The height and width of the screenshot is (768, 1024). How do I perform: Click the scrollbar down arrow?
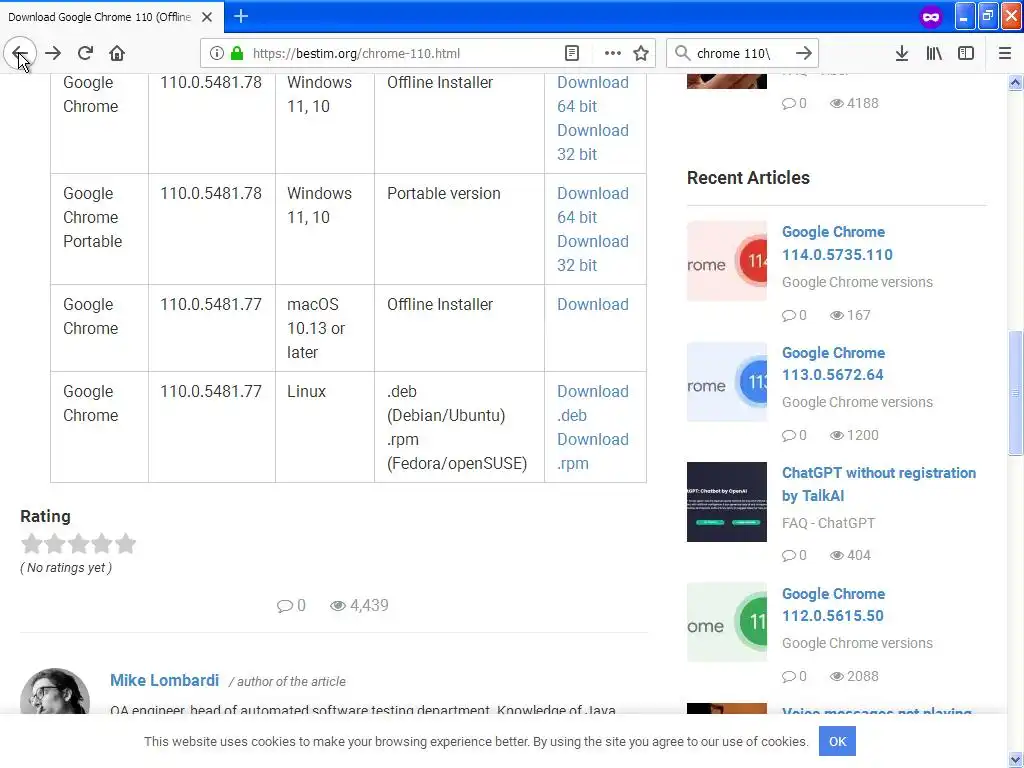click(1015, 759)
